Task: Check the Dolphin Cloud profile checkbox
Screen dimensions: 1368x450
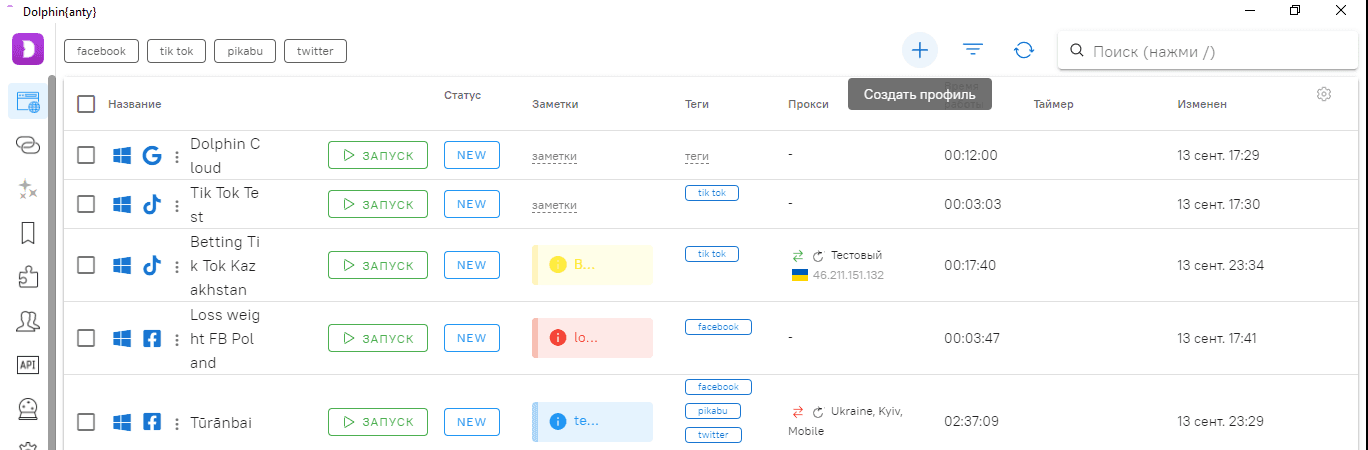Action: point(86,155)
